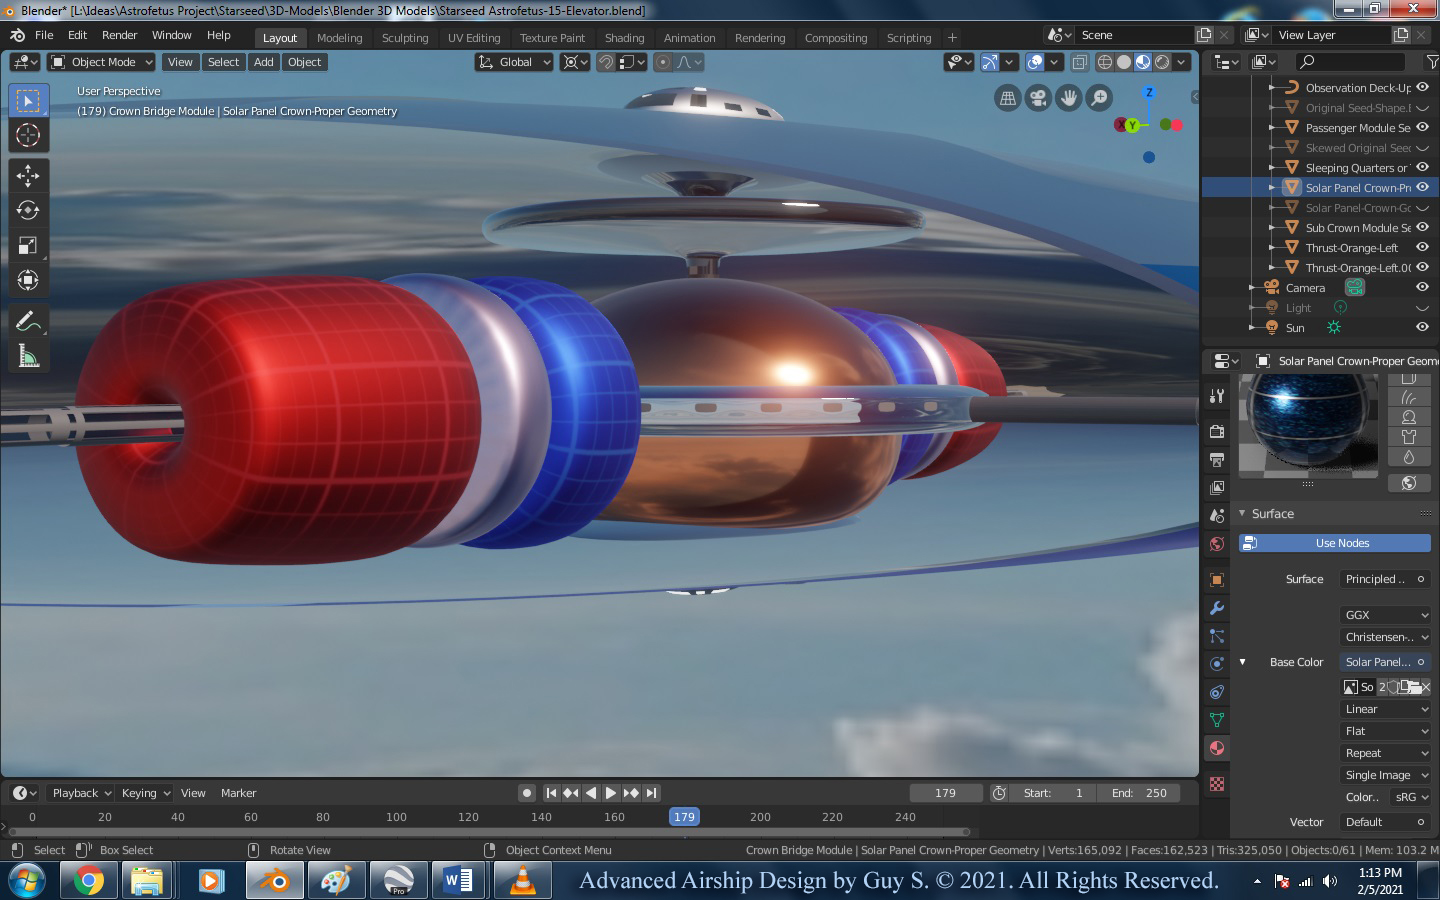The width and height of the screenshot is (1440, 900).
Task: Select the Rotate tool
Action: tap(28, 211)
